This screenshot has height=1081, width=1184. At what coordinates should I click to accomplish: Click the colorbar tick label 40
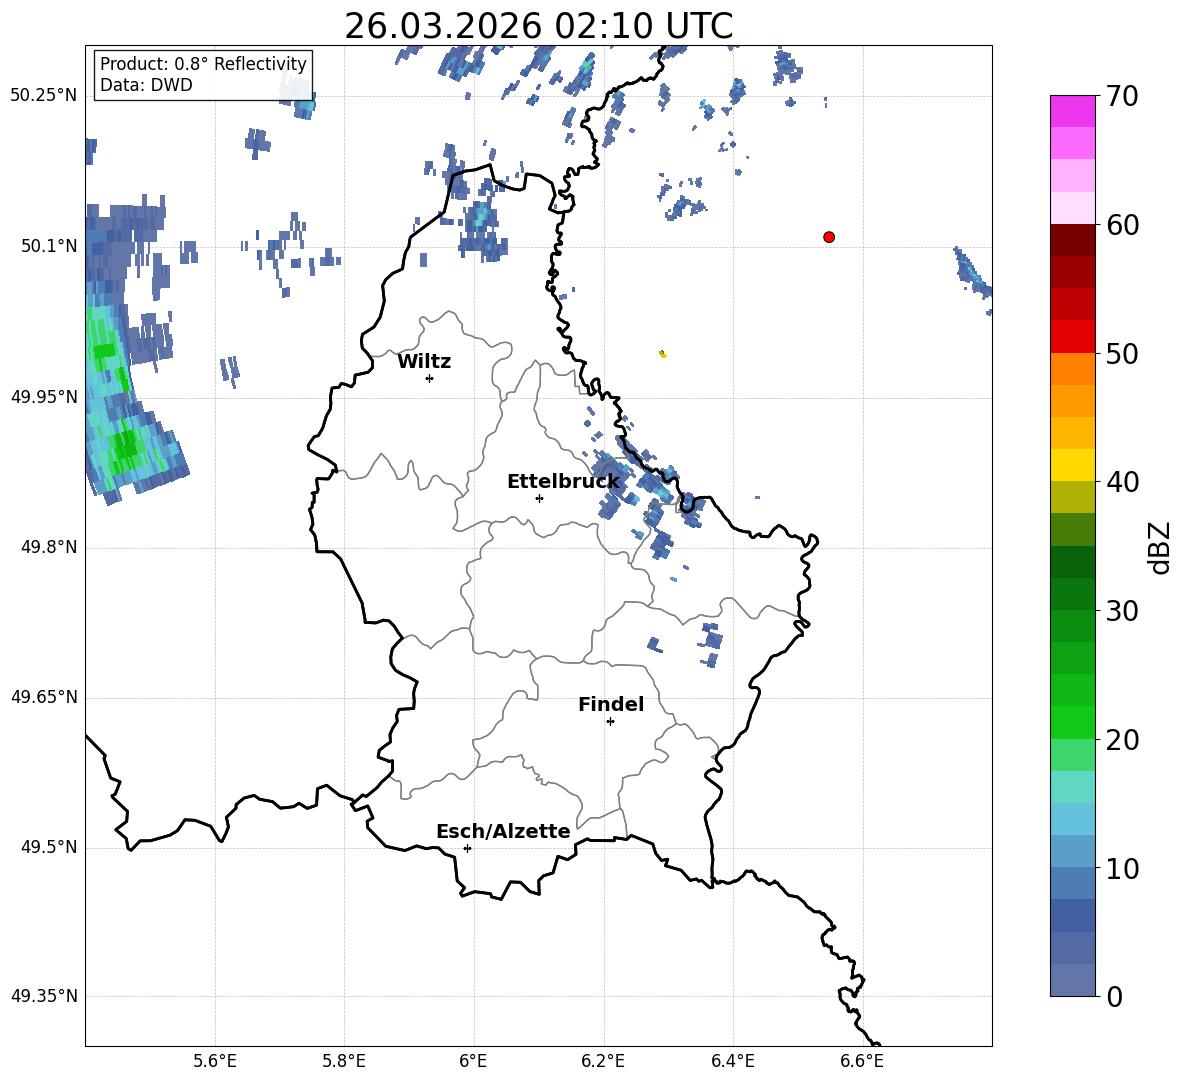(1124, 482)
